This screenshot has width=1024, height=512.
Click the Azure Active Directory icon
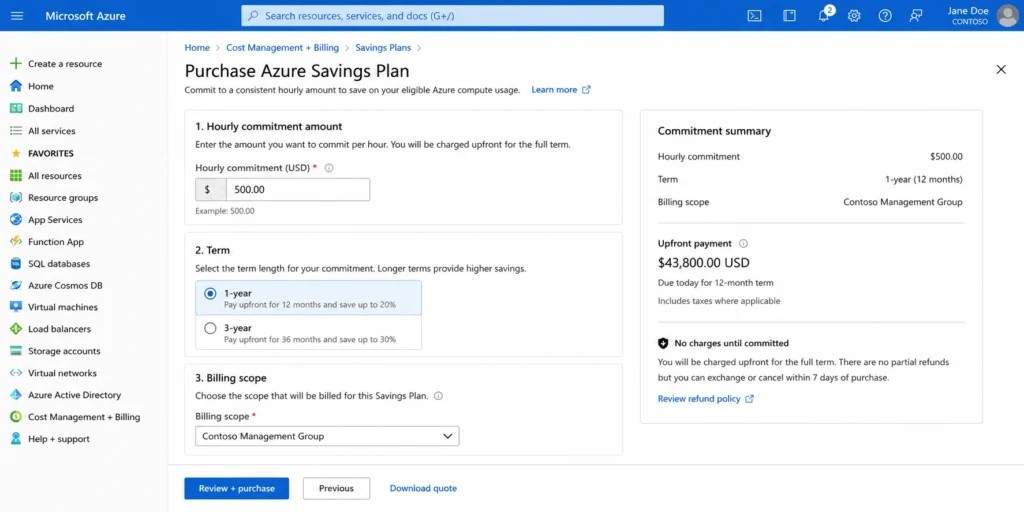(16, 395)
